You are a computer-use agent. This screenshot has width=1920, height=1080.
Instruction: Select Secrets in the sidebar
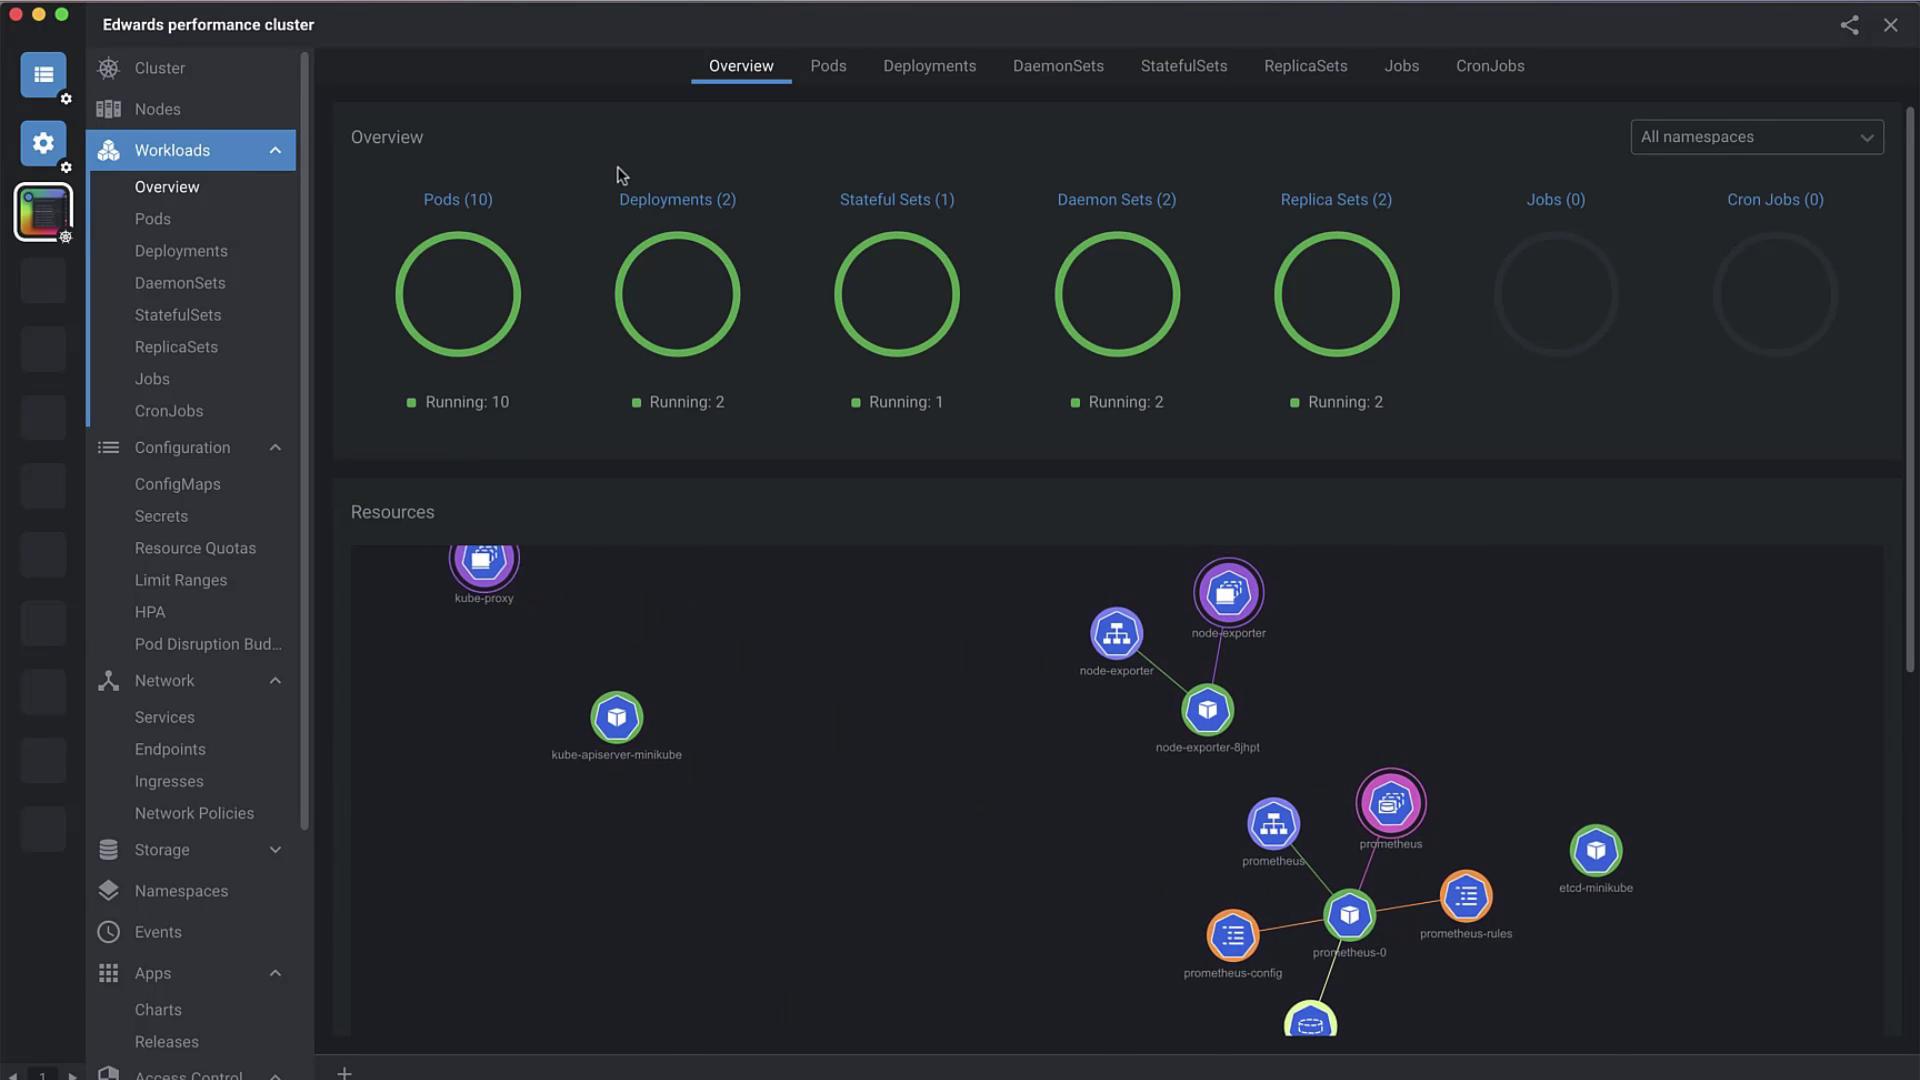point(161,516)
